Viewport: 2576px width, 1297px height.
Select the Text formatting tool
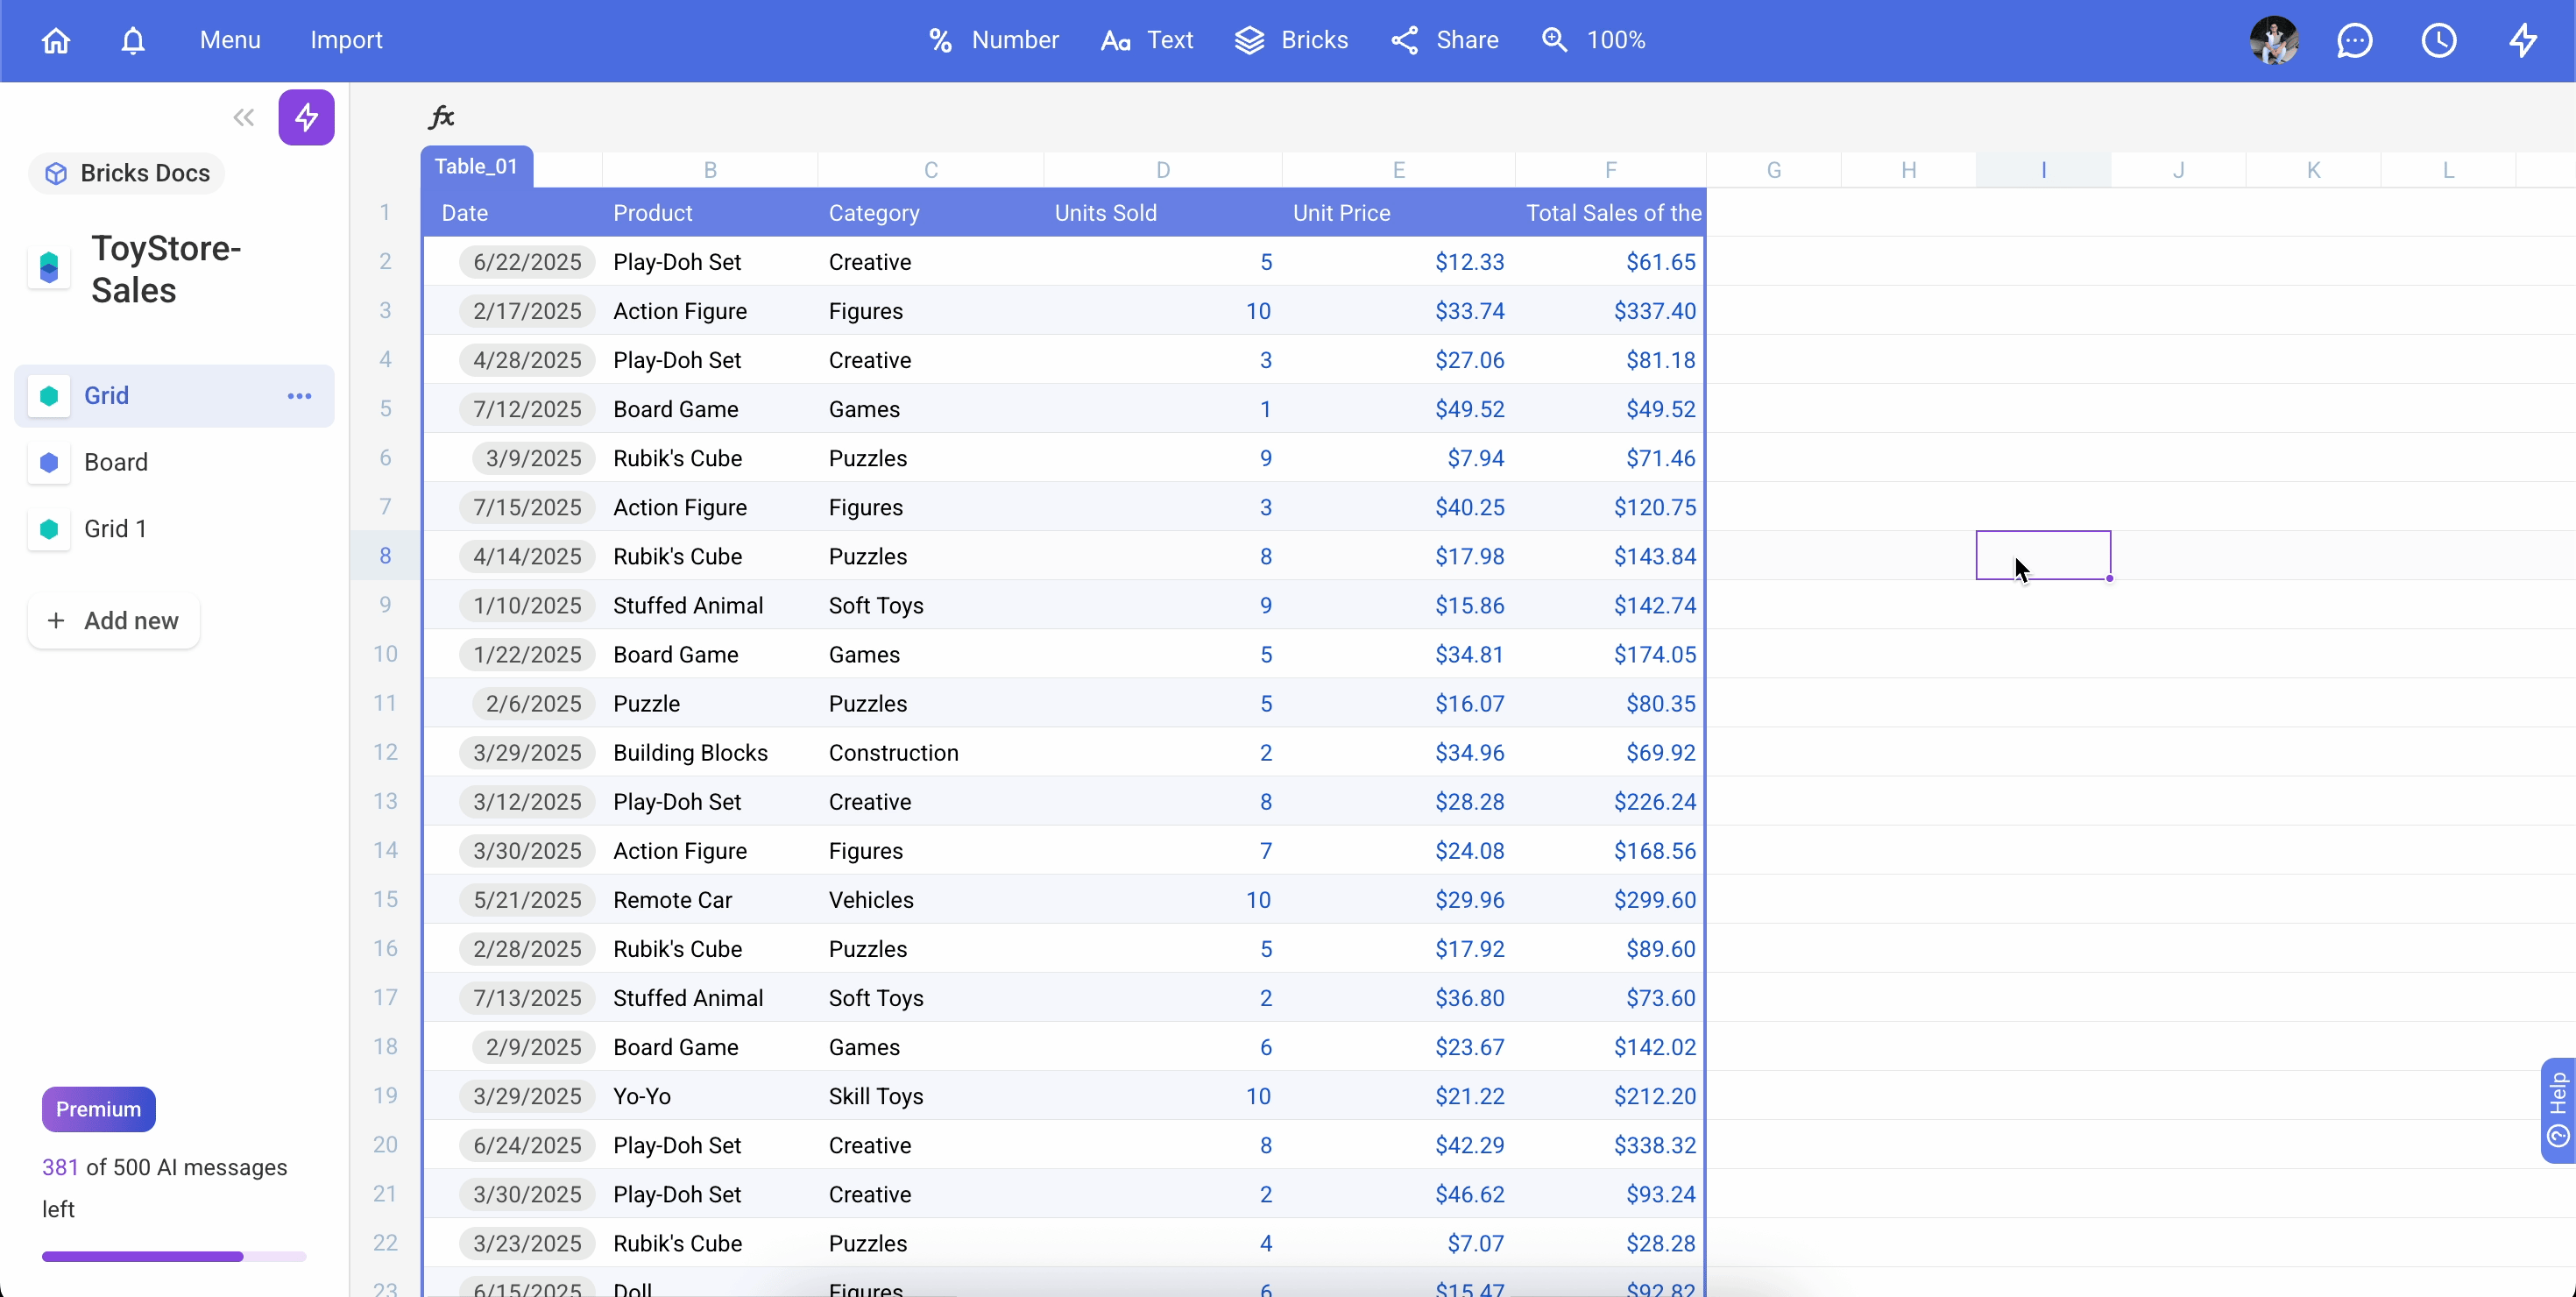click(x=1146, y=40)
